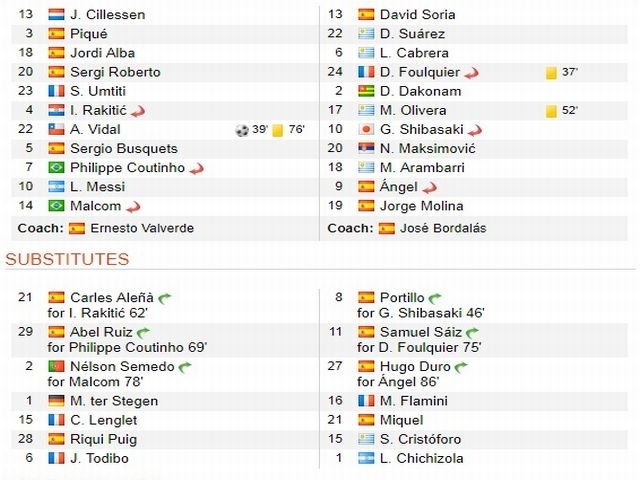The image size is (640, 480).
Task: Click Japan flag beside G. Shibasaki
Action: 366,129
